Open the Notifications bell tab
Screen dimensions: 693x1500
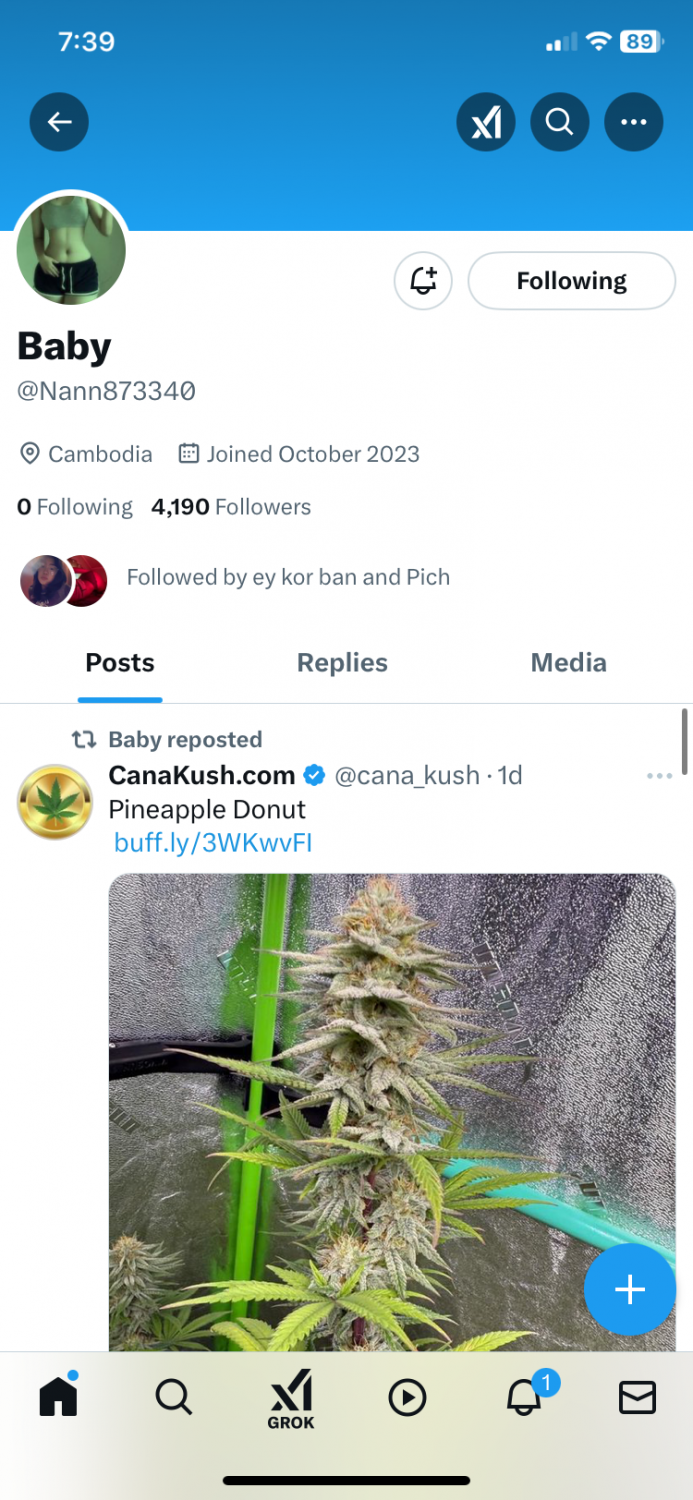(525, 1396)
